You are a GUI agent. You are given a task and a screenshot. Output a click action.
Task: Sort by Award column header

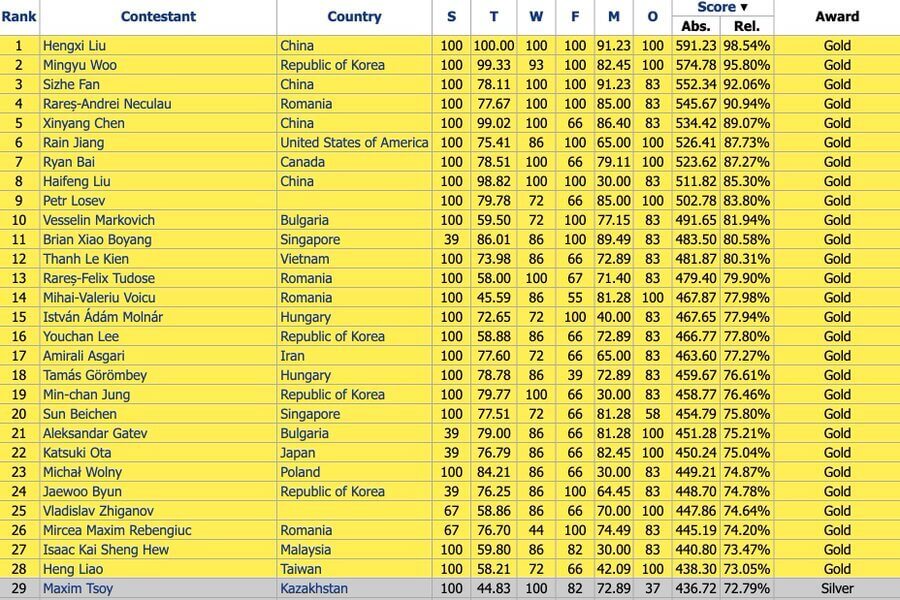point(836,17)
